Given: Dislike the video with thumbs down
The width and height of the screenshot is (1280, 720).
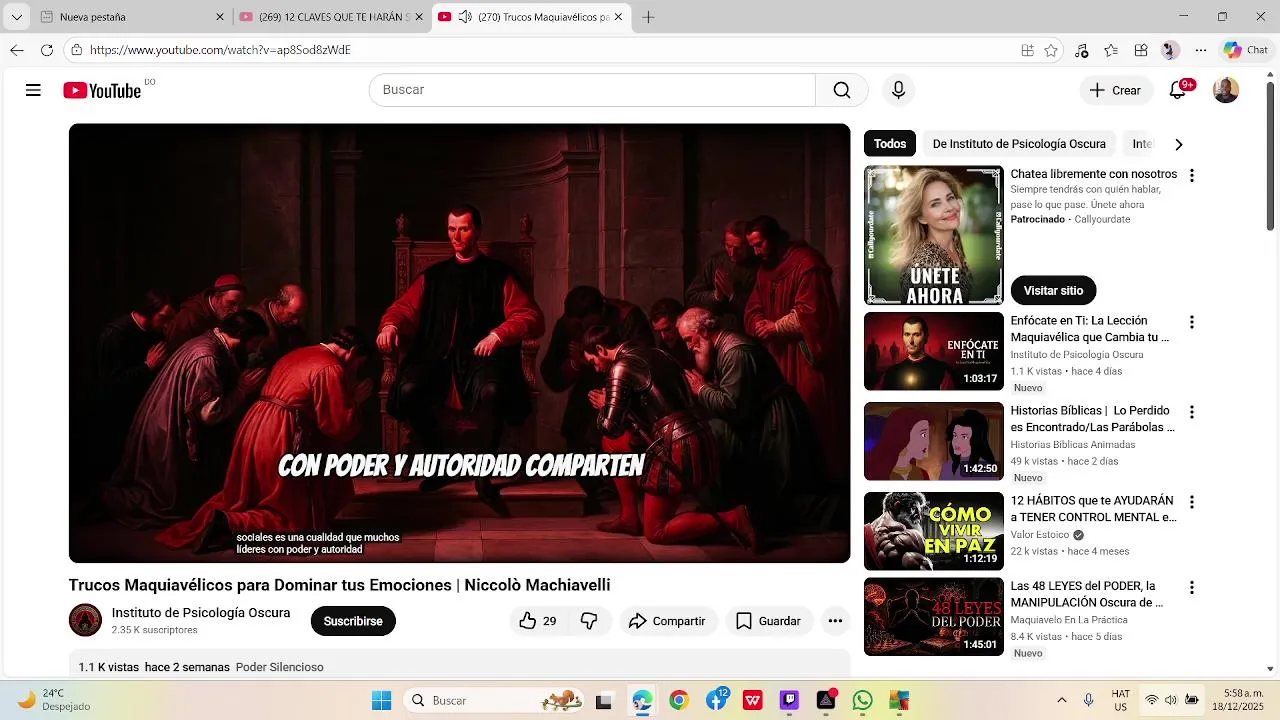Looking at the screenshot, I should (x=589, y=621).
